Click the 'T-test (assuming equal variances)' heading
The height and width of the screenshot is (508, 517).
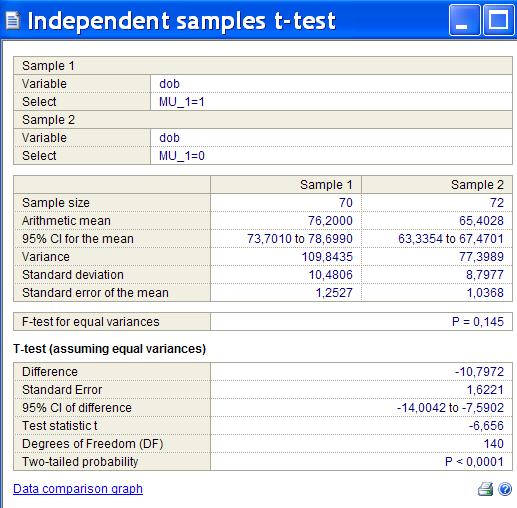coord(110,349)
